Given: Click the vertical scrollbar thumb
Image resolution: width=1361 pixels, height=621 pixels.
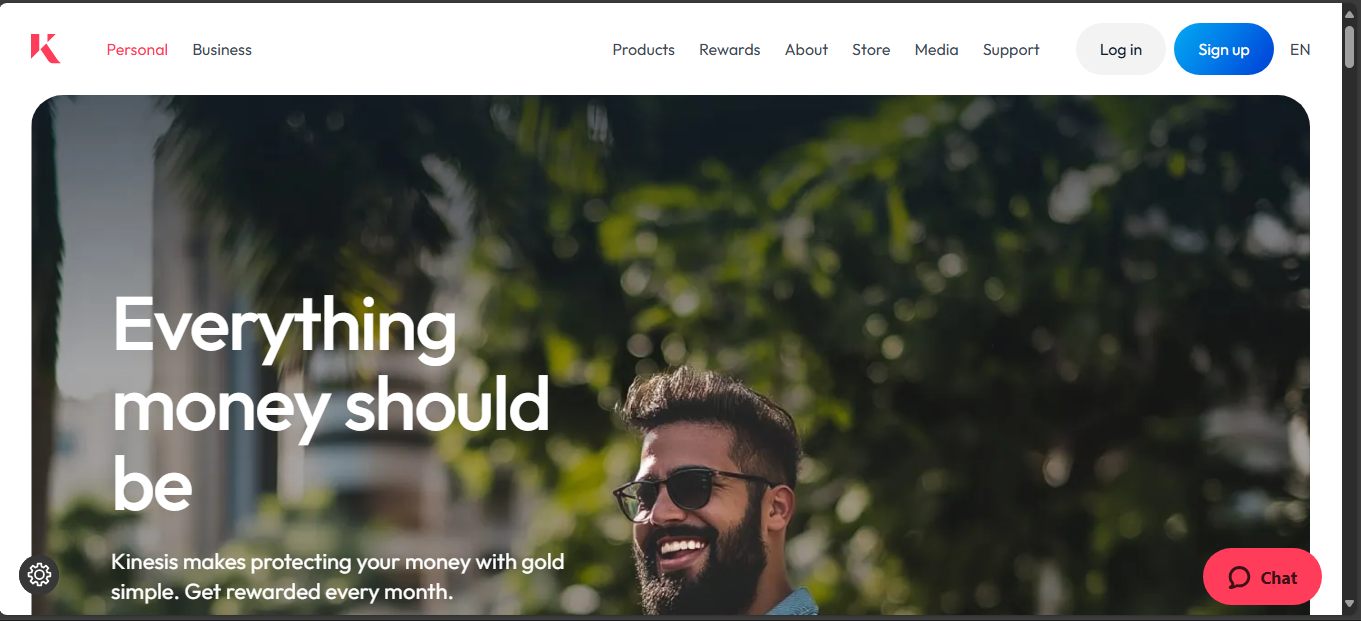Looking at the screenshot, I should point(1350,45).
